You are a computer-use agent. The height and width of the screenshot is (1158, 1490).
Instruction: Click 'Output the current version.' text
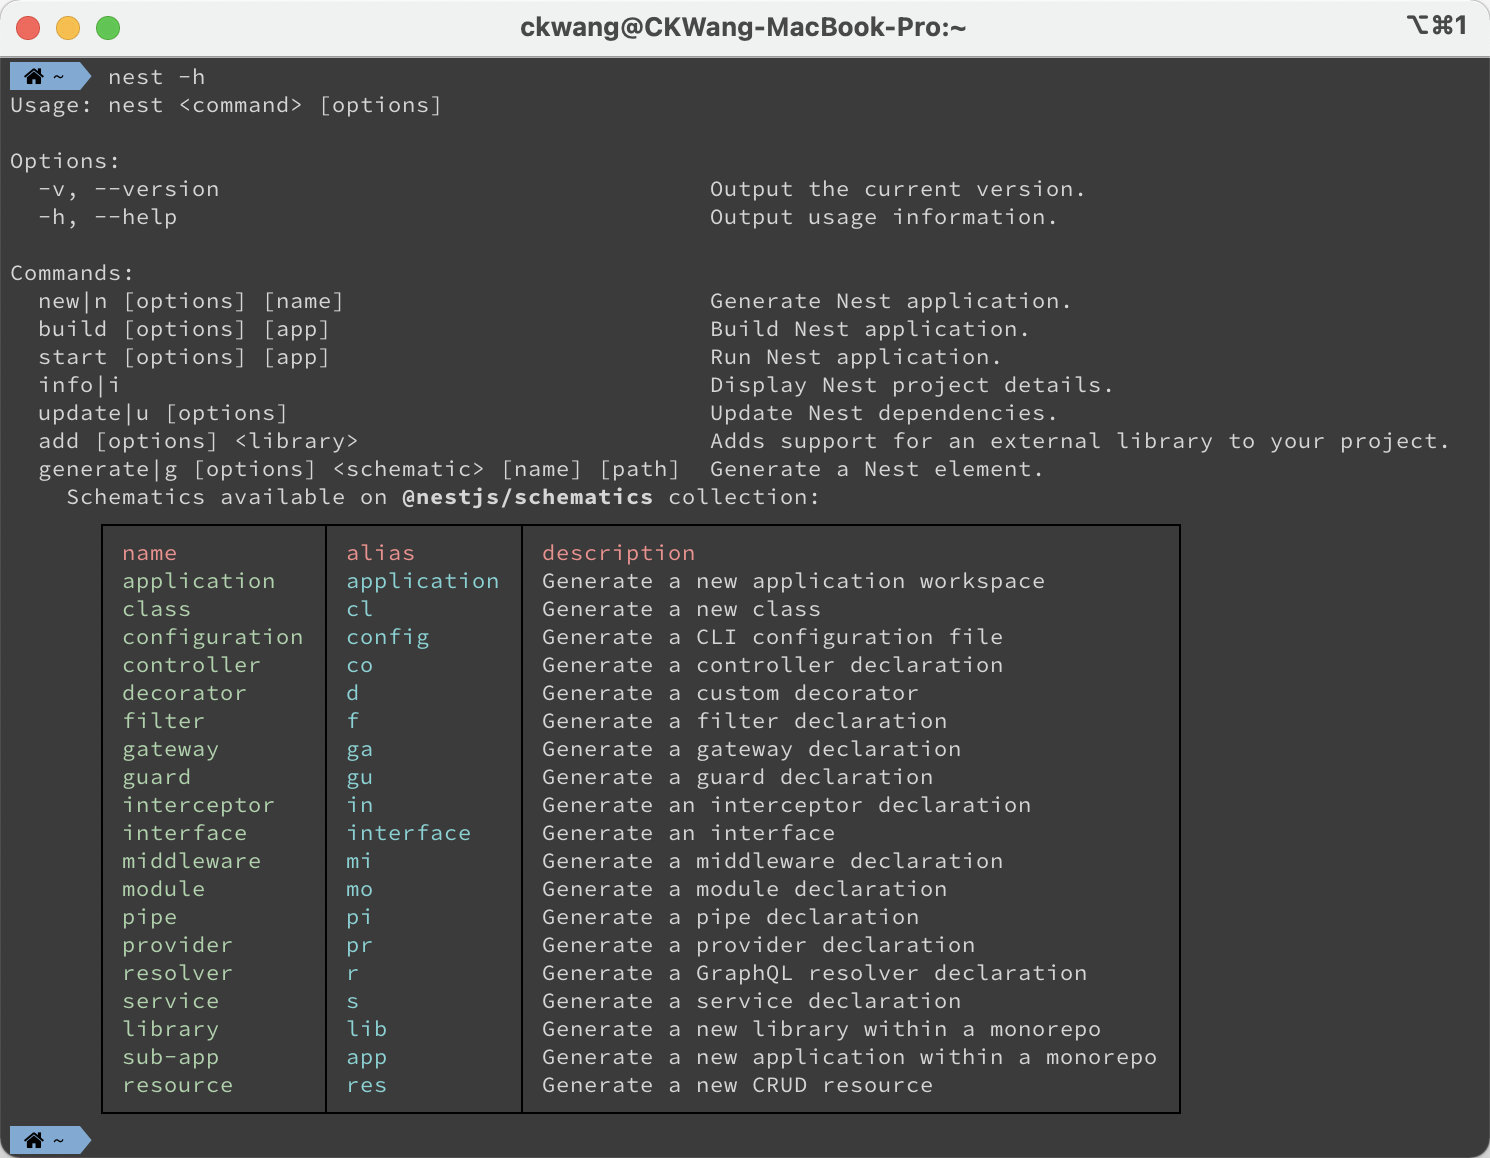click(898, 189)
